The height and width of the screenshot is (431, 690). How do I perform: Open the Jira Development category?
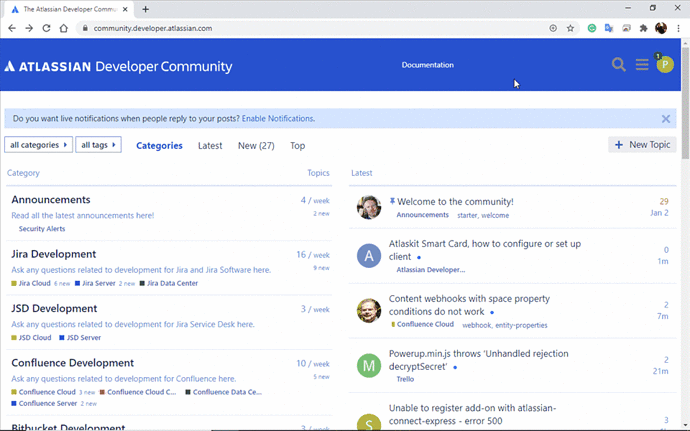53,254
